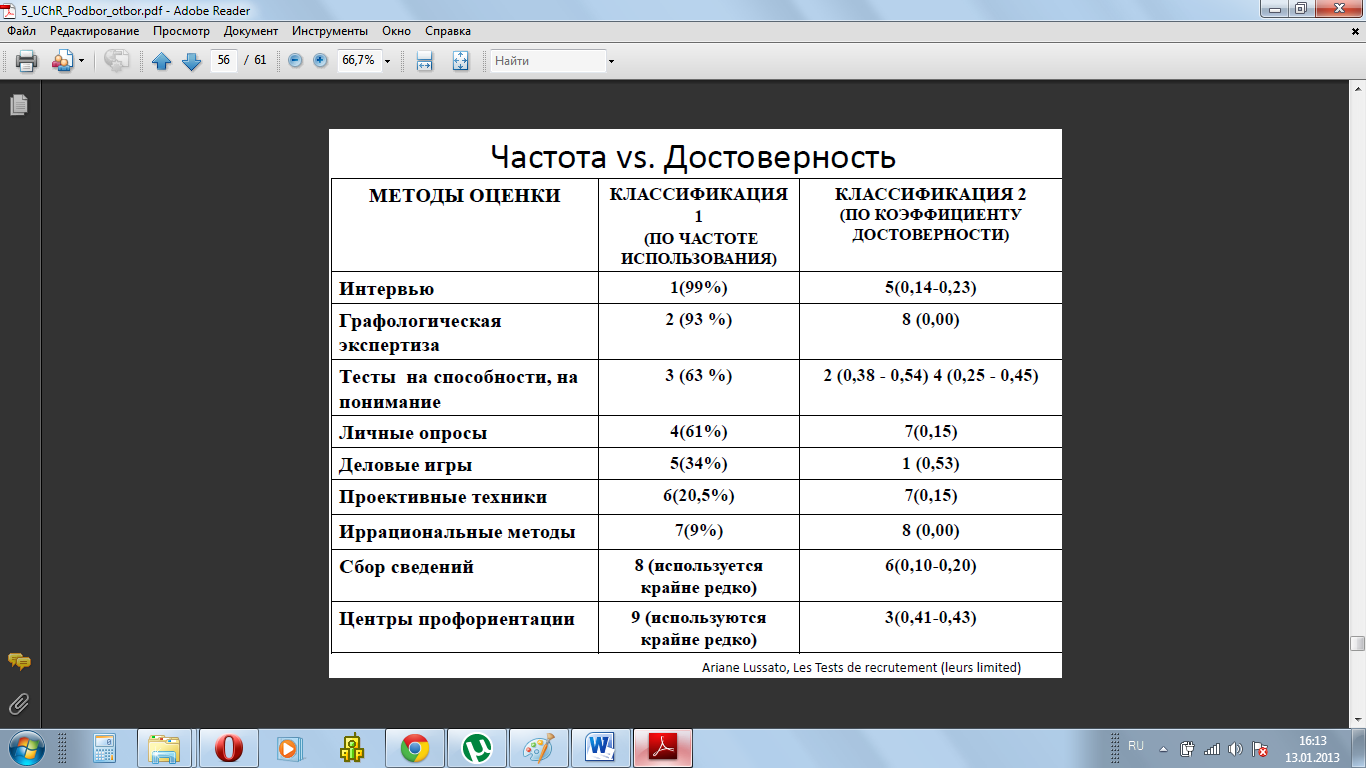The width and height of the screenshot is (1366, 768).
Task: Click the collaborate/share icon with people
Action: click(x=62, y=61)
